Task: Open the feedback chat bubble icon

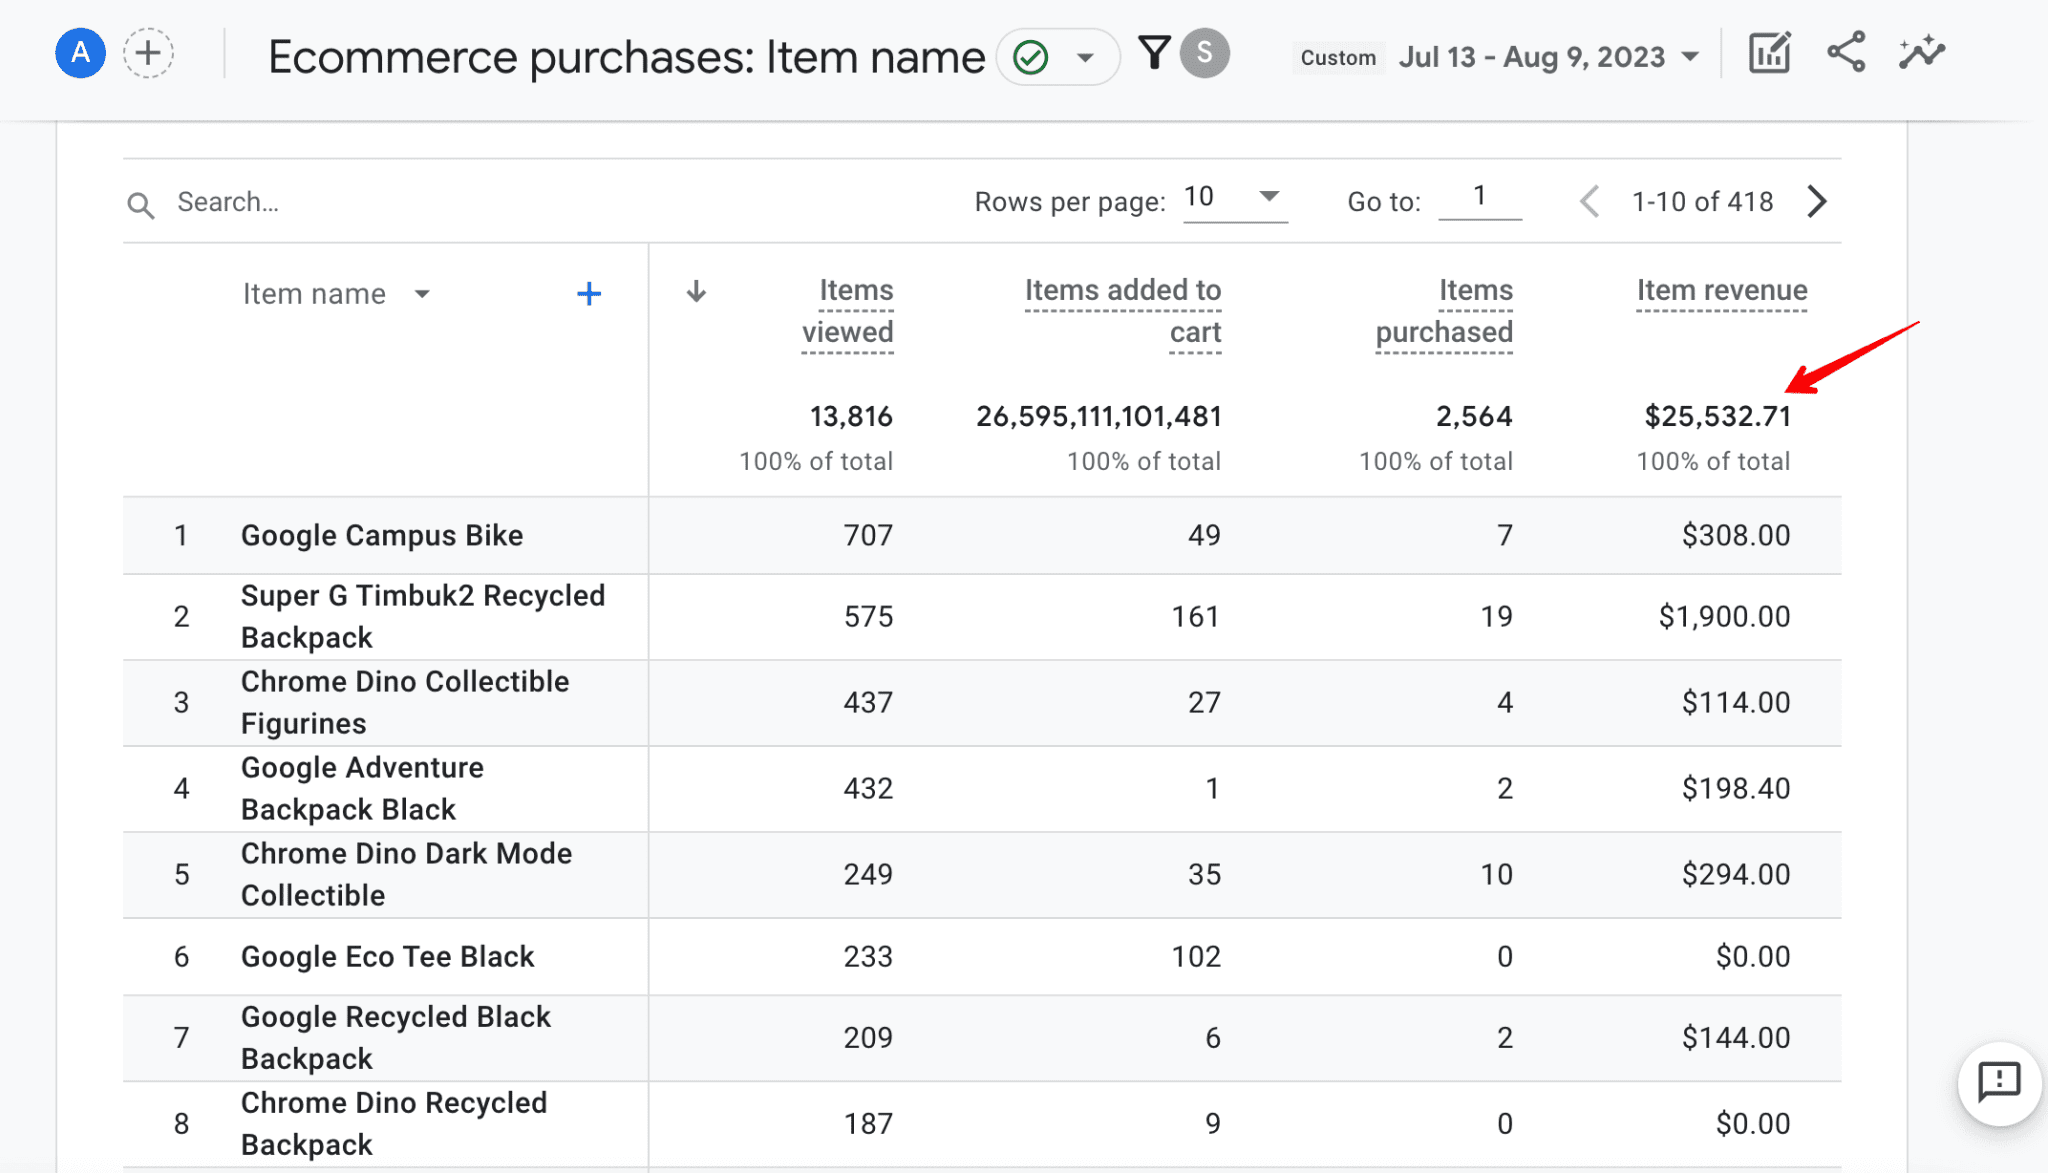Action: click(x=1998, y=1082)
